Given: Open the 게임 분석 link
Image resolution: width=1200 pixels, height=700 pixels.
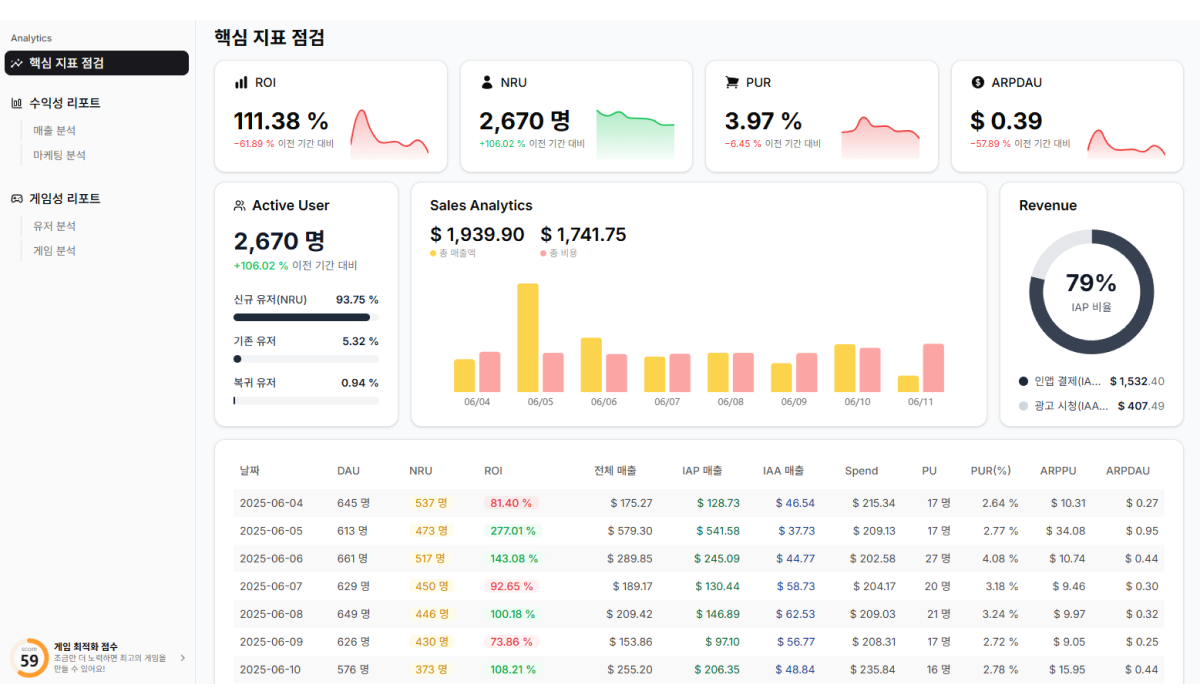Looking at the screenshot, I should (54, 251).
